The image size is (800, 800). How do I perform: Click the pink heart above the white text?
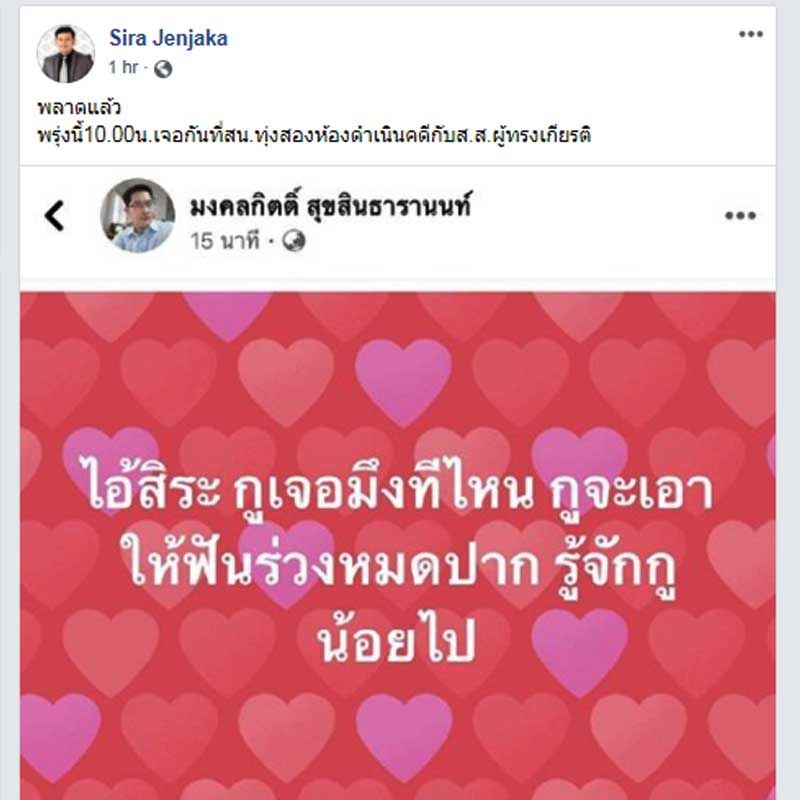403,382
